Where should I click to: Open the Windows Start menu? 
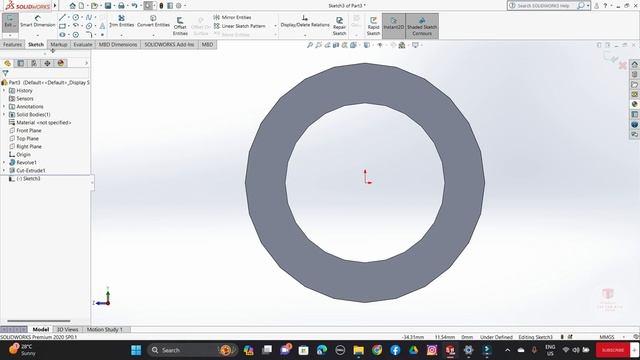pyautogui.click(x=136, y=350)
